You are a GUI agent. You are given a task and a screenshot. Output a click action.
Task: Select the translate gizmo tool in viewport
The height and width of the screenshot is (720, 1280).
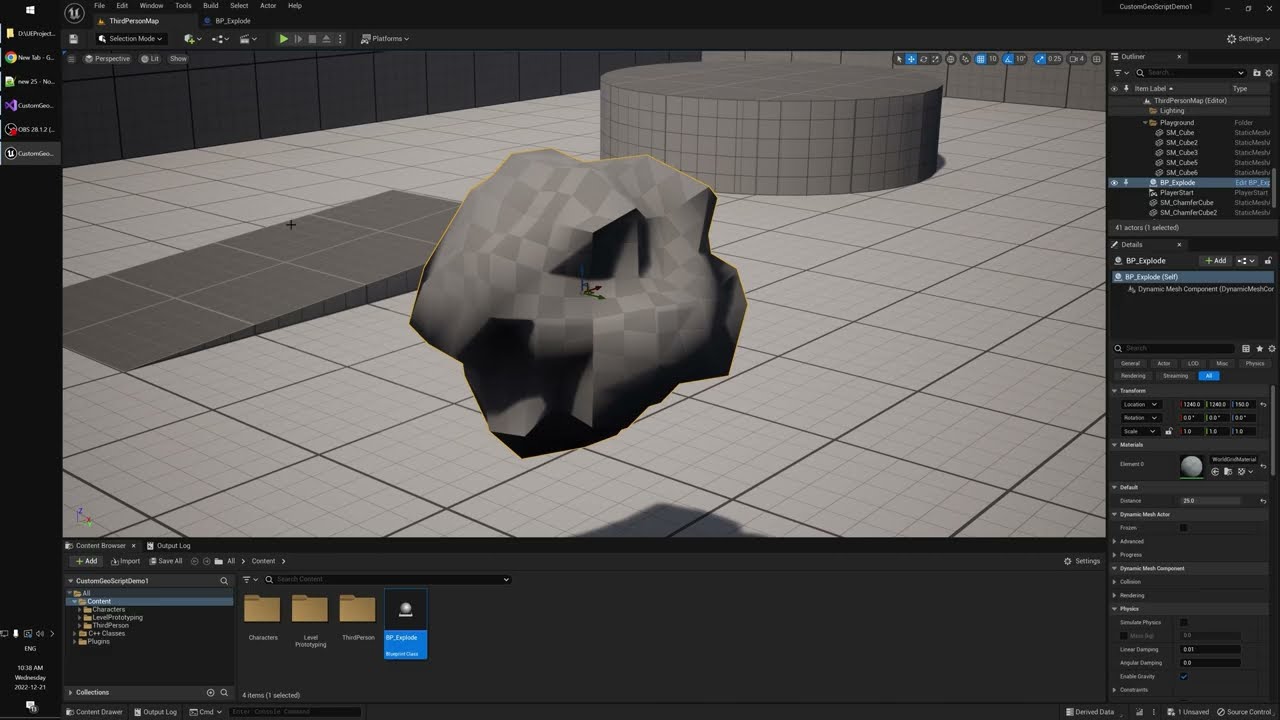pos(911,59)
